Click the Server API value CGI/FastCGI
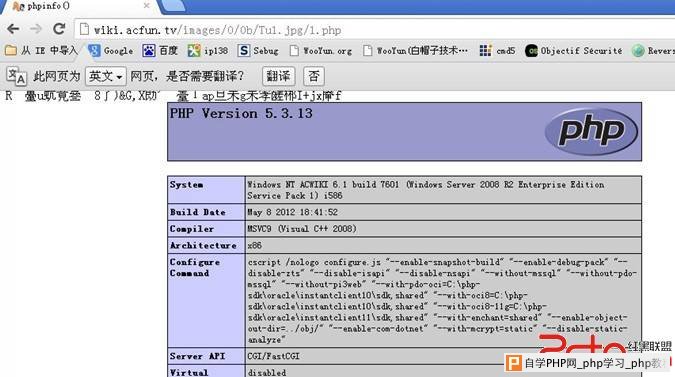 pos(273,356)
